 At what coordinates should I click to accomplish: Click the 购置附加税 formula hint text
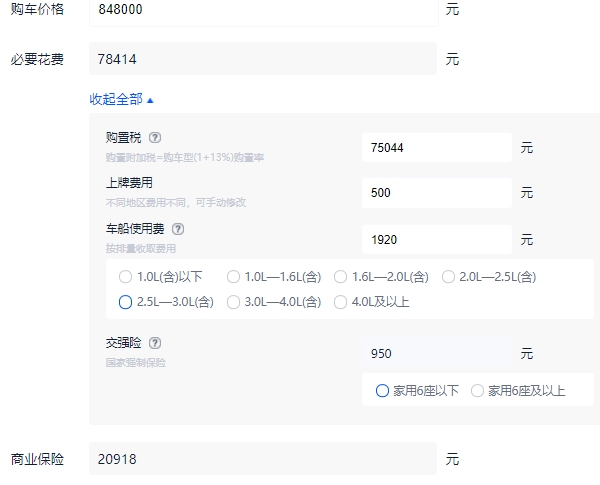coord(185,157)
